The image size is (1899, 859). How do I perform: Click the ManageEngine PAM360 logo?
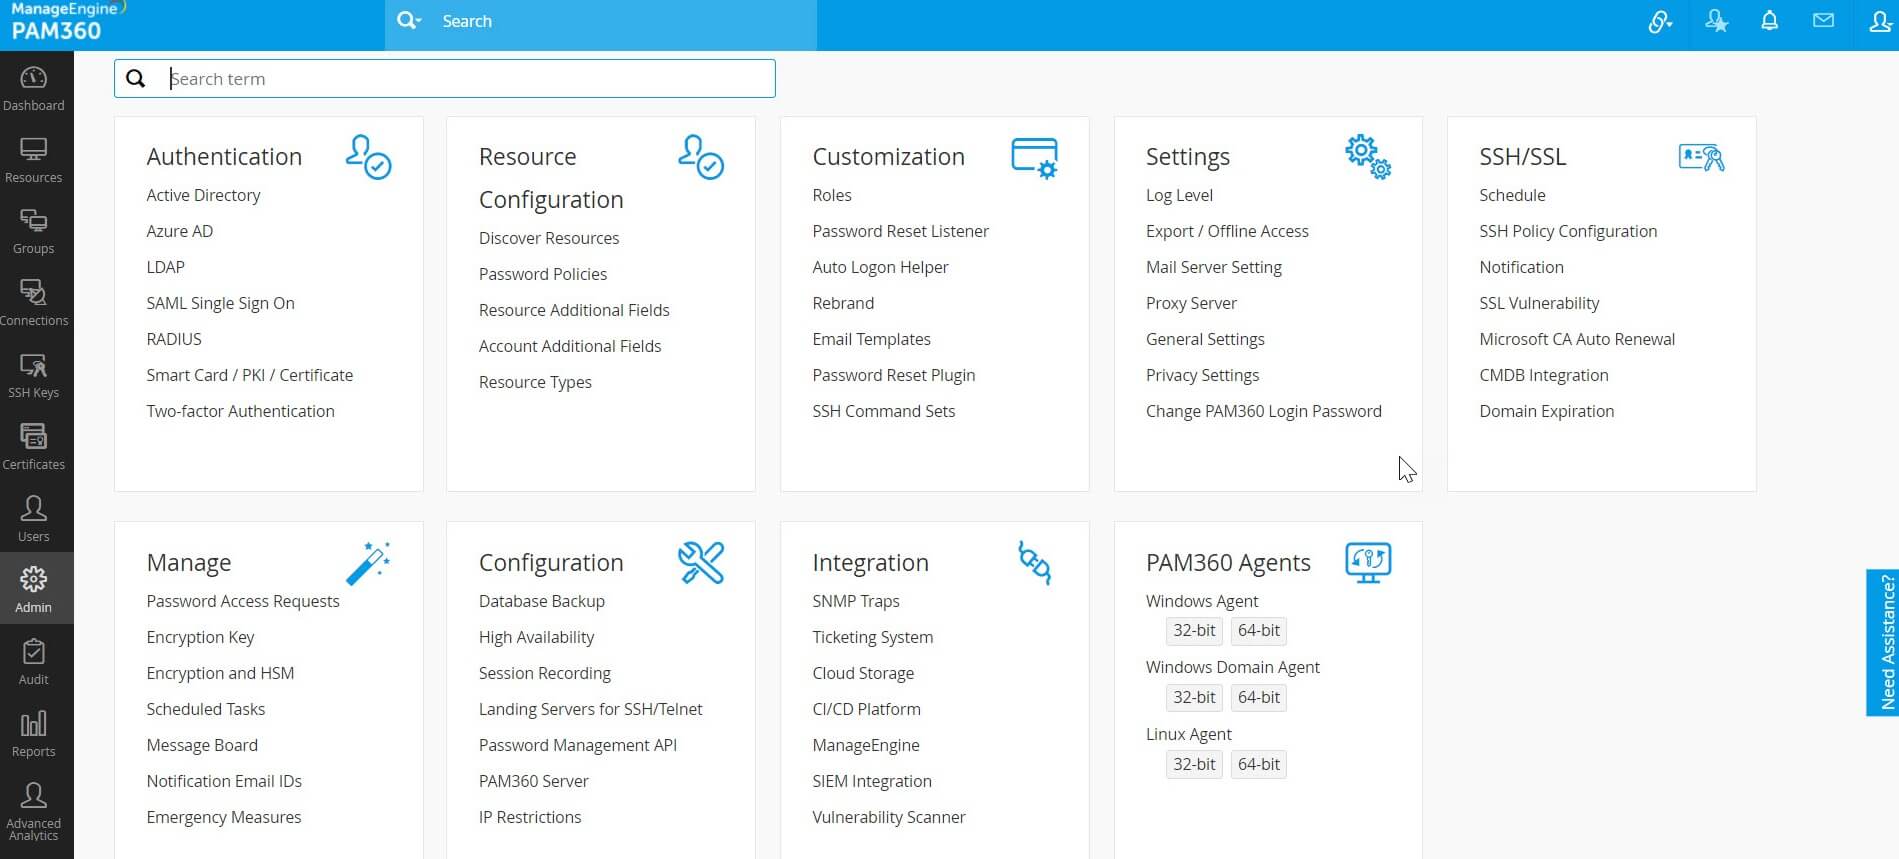66,22
